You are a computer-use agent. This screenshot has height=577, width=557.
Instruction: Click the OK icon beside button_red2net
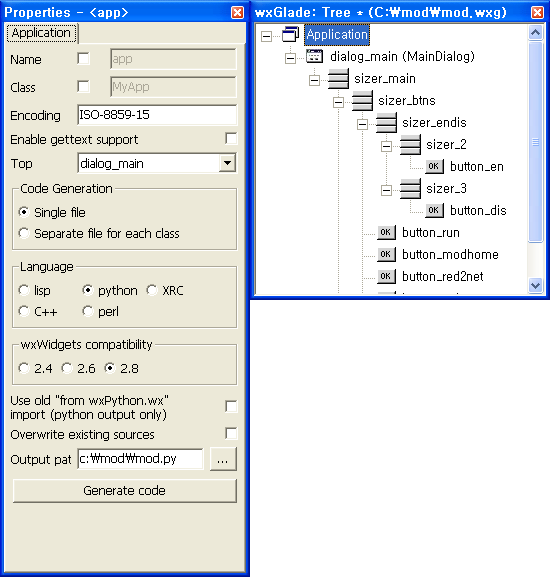click(386, 276)
